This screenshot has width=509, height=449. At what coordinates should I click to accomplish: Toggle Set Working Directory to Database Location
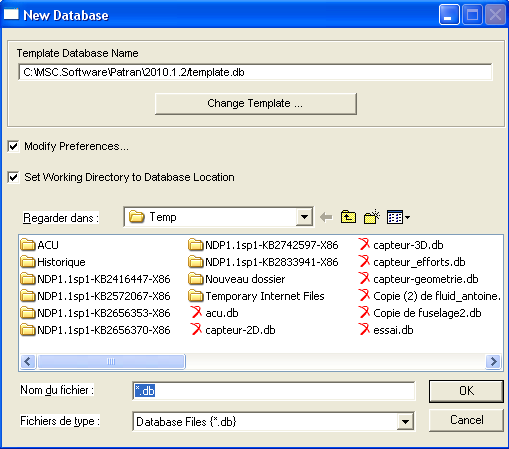tap(13, 177)
